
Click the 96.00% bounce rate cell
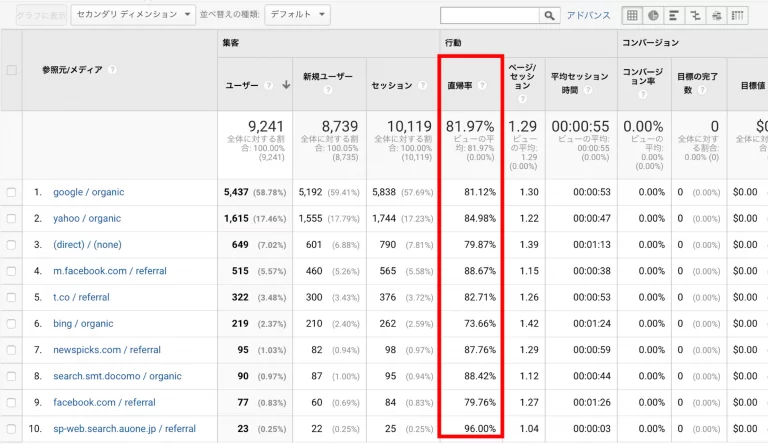(480, 429)
